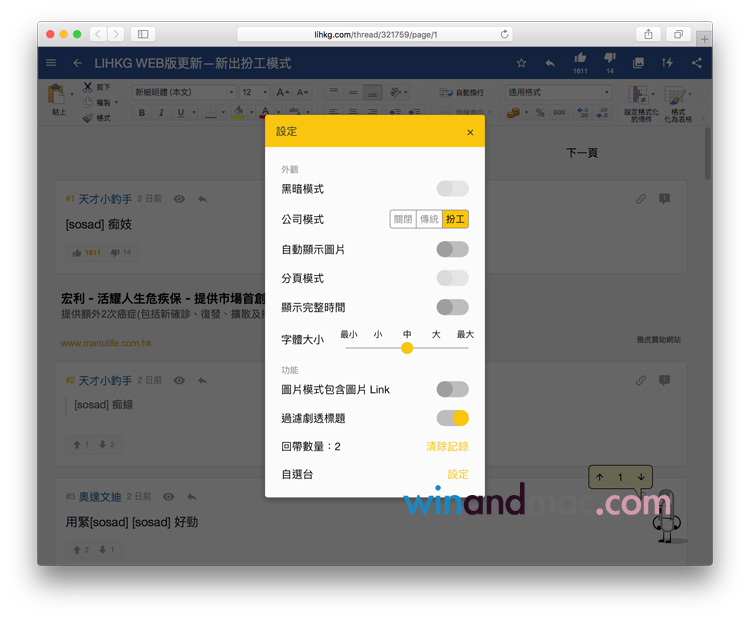Turn off 過濾劇透標題 switch
Viewport: 750px width, 619px height.
[452, 418]
